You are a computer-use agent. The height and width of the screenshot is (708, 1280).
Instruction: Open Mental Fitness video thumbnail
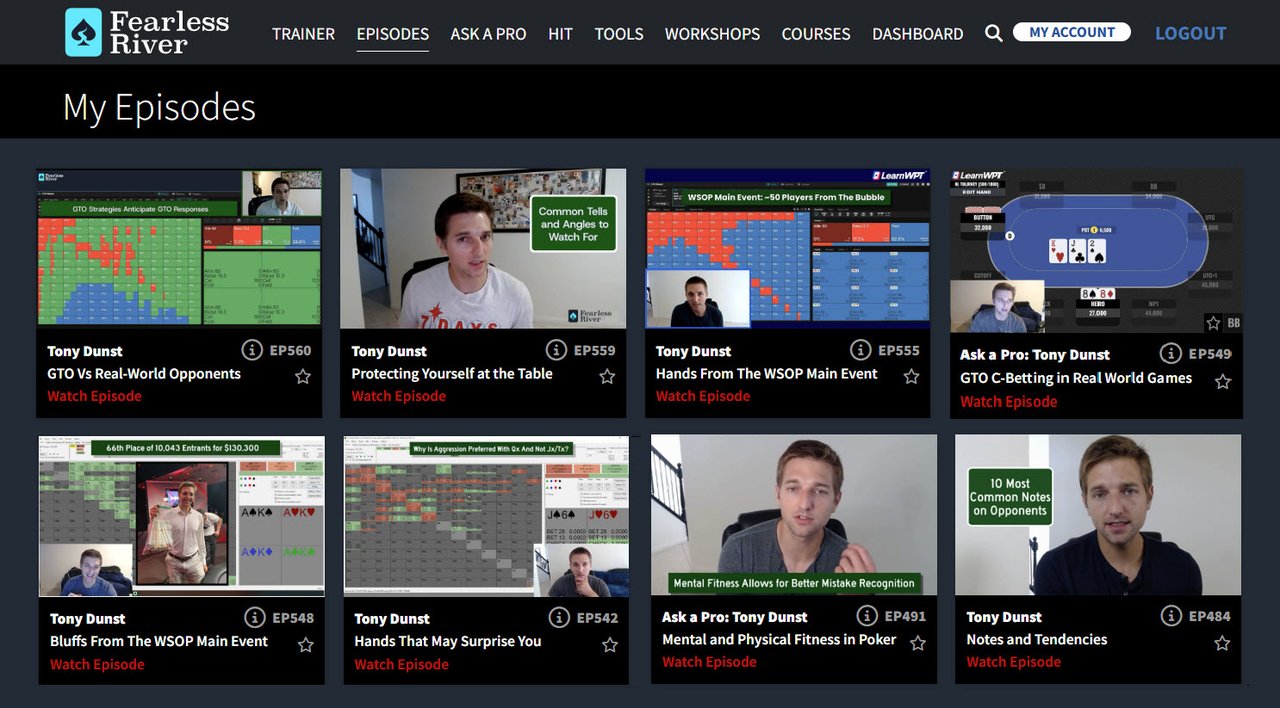794,515
